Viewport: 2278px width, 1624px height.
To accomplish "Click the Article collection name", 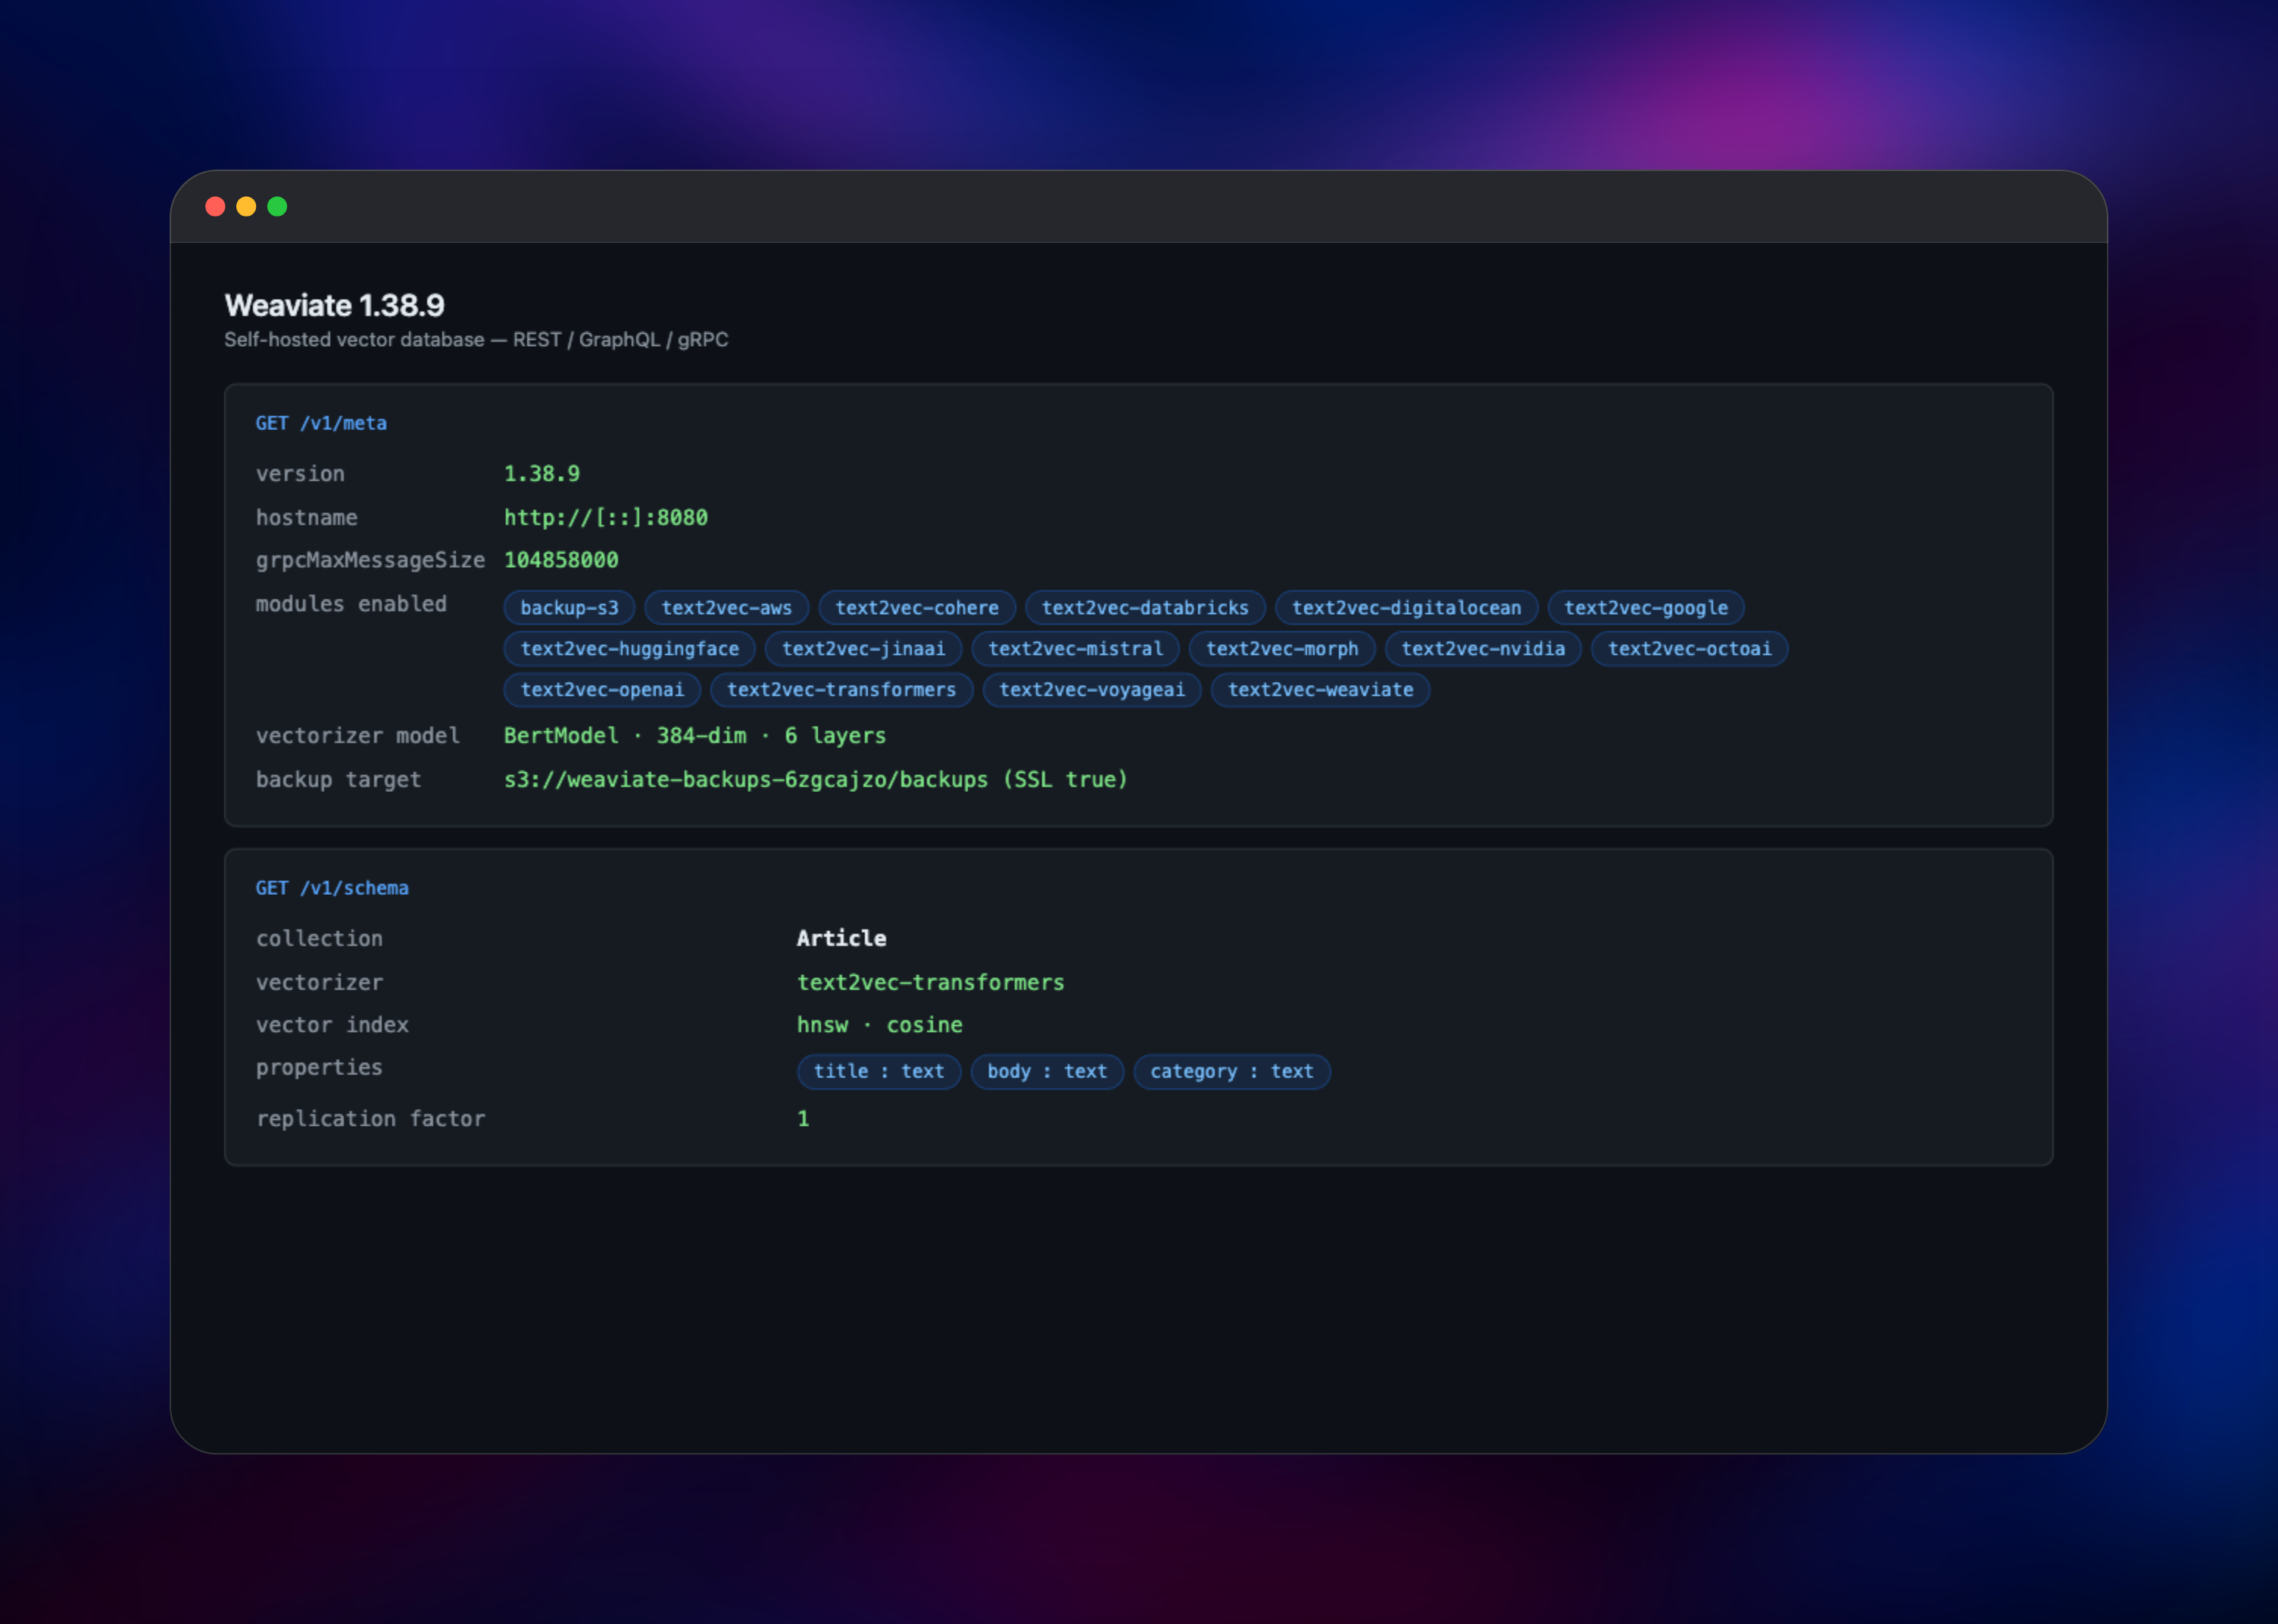I will point(842,939).
